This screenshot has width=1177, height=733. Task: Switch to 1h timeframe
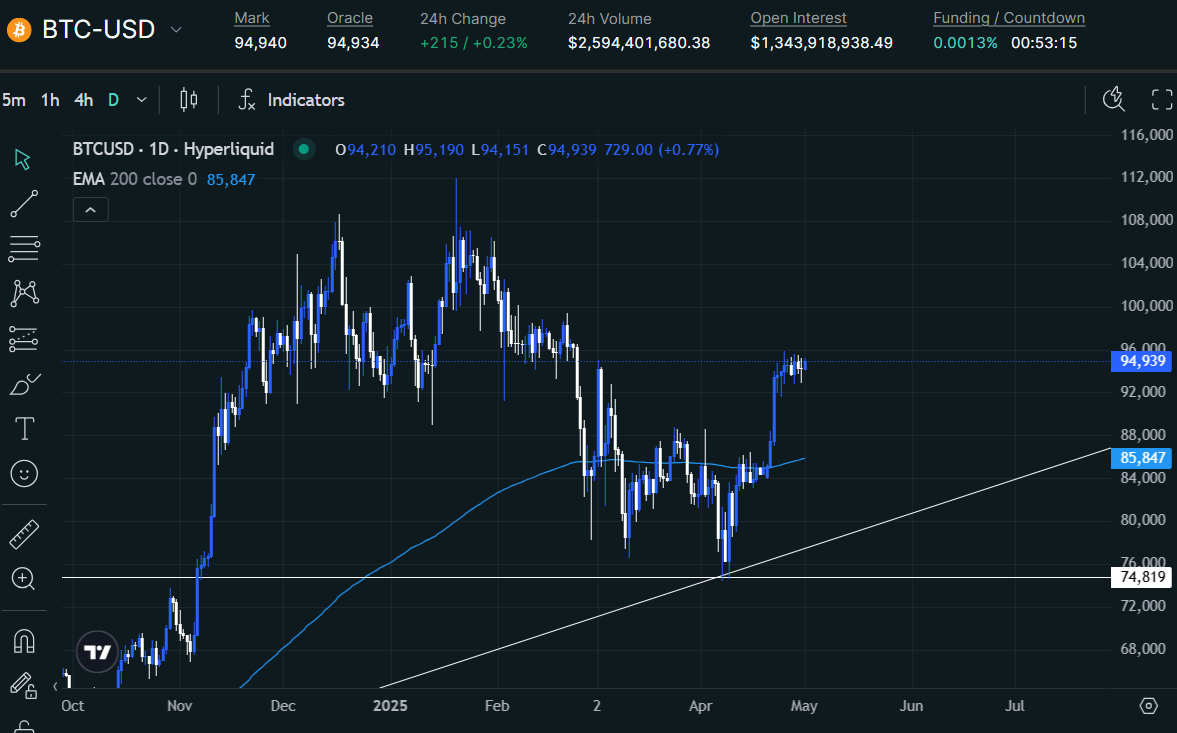[x=50, y=100]
